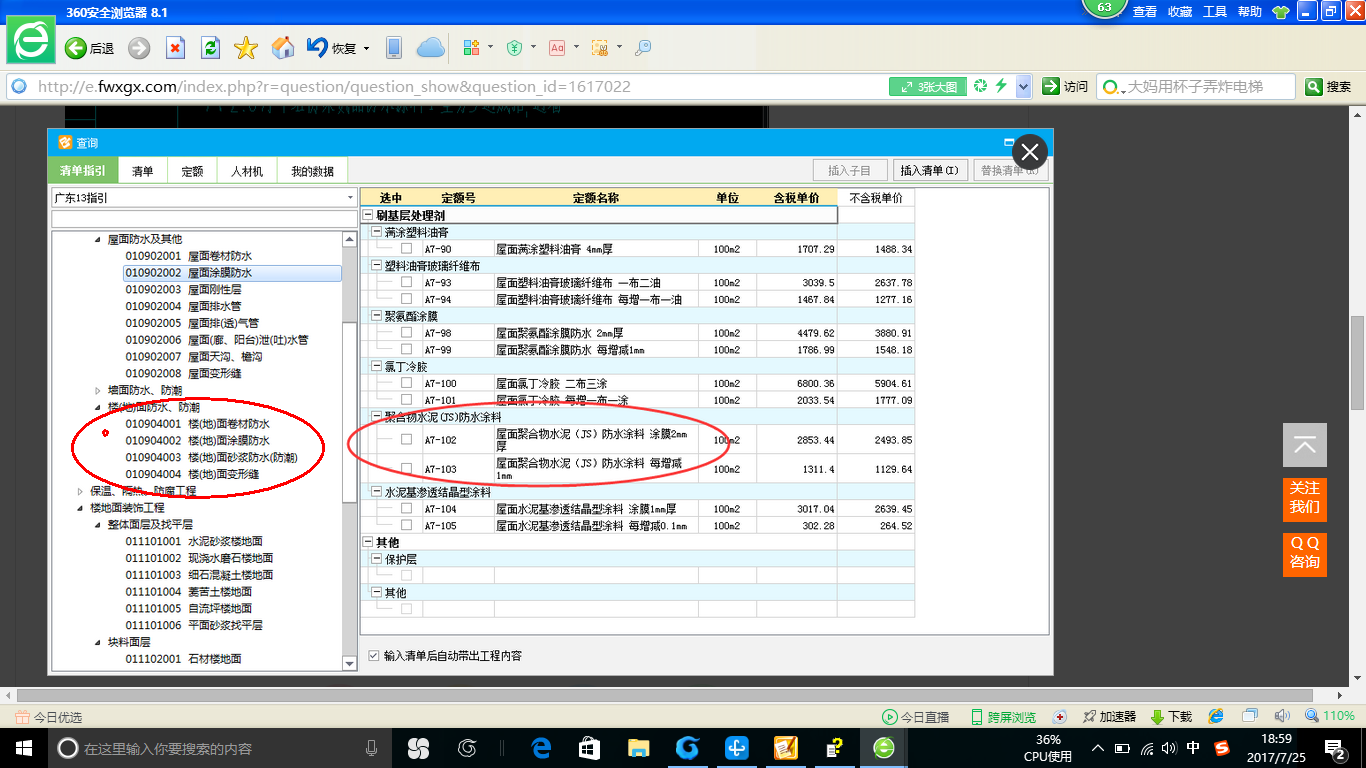The width and height of the screenshot is (1366, 768).
Task: Go to the home page icon
Action: tap(283, 48)
